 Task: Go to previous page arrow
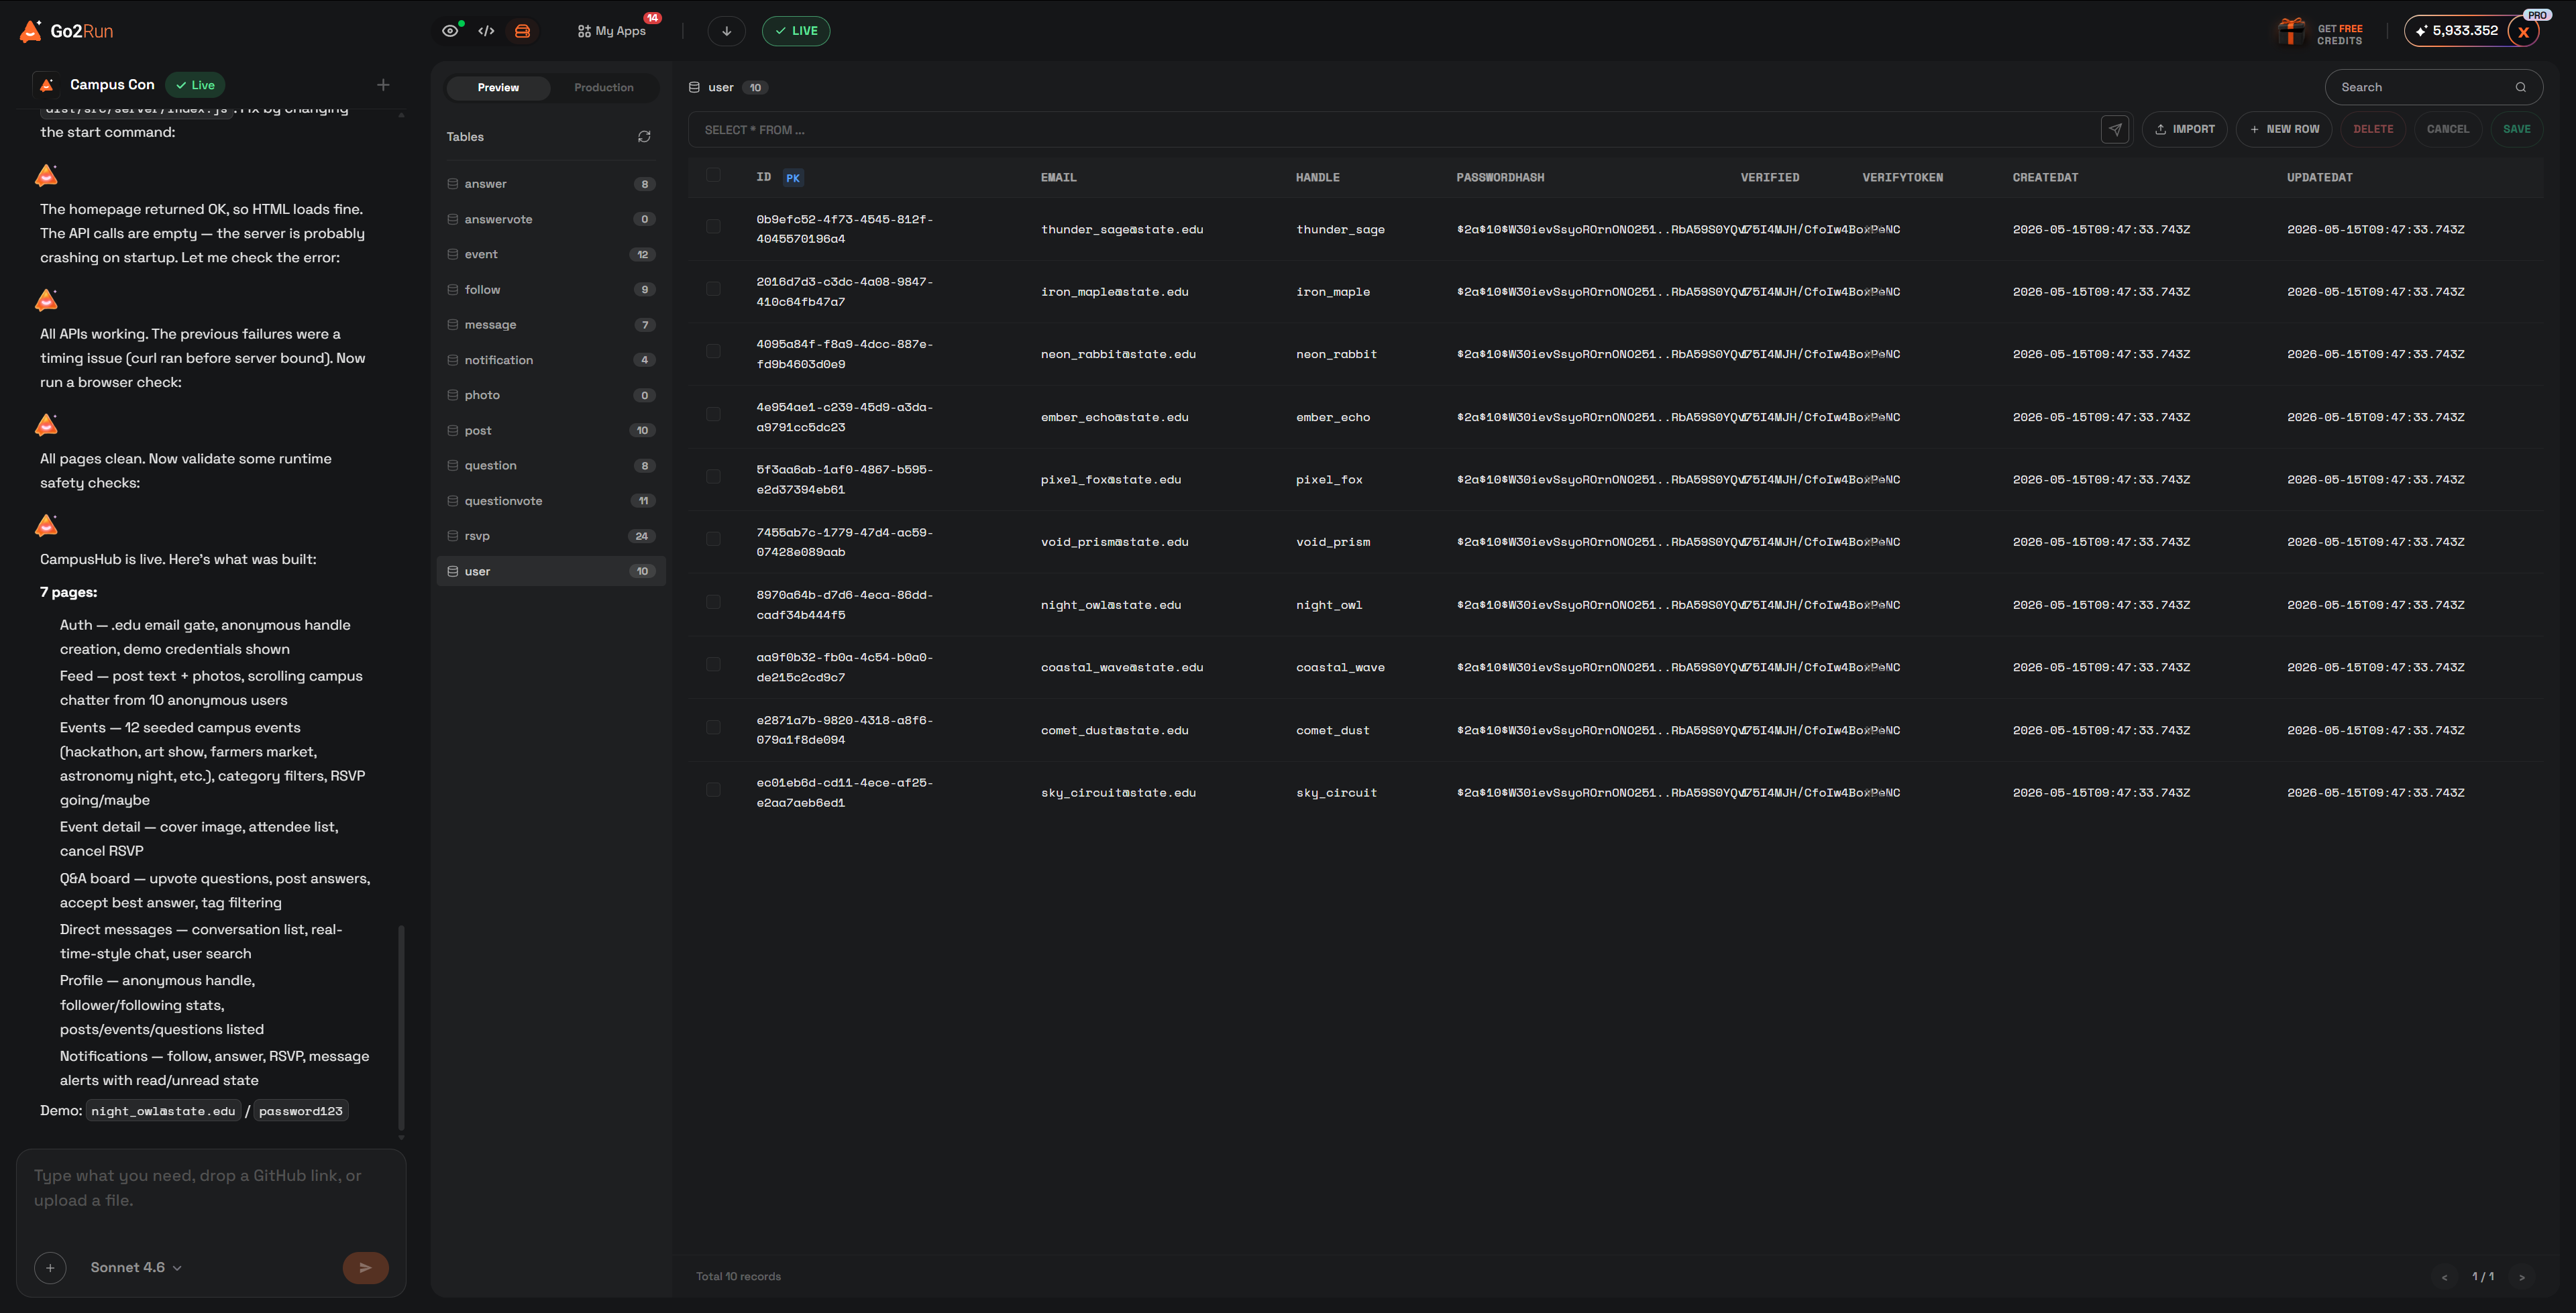pyautogui.click(x=2444, y=1277)
